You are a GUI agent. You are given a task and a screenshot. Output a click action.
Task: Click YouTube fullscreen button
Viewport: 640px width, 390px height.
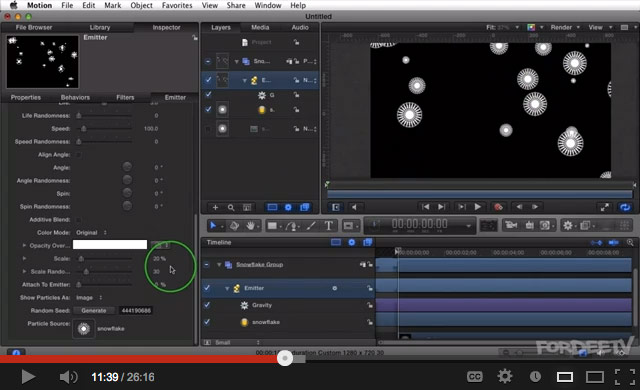(624, 377)
